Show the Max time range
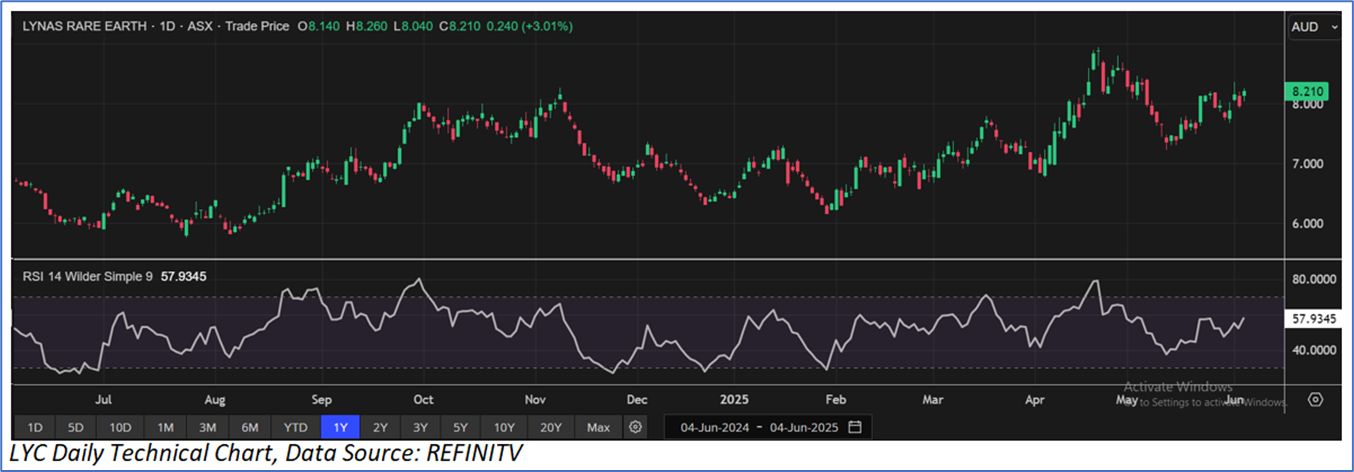The height and width of the screenshot is (472, 1354). (x=598, y=427)
